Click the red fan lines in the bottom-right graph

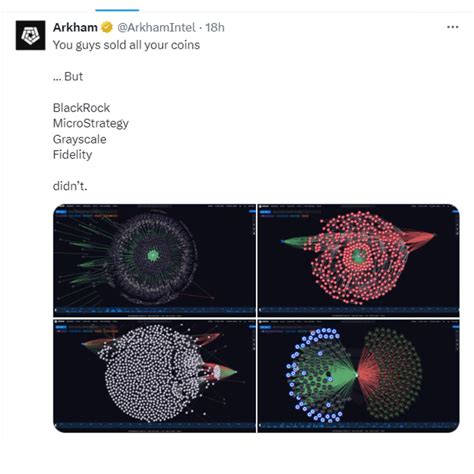[369, 373]
